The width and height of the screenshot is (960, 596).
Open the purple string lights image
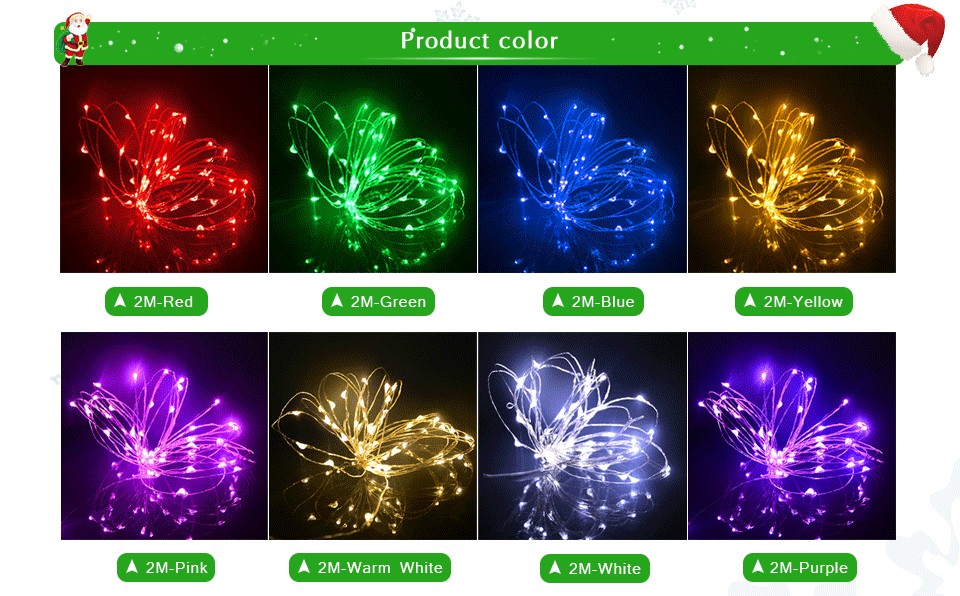click(792, 436)
